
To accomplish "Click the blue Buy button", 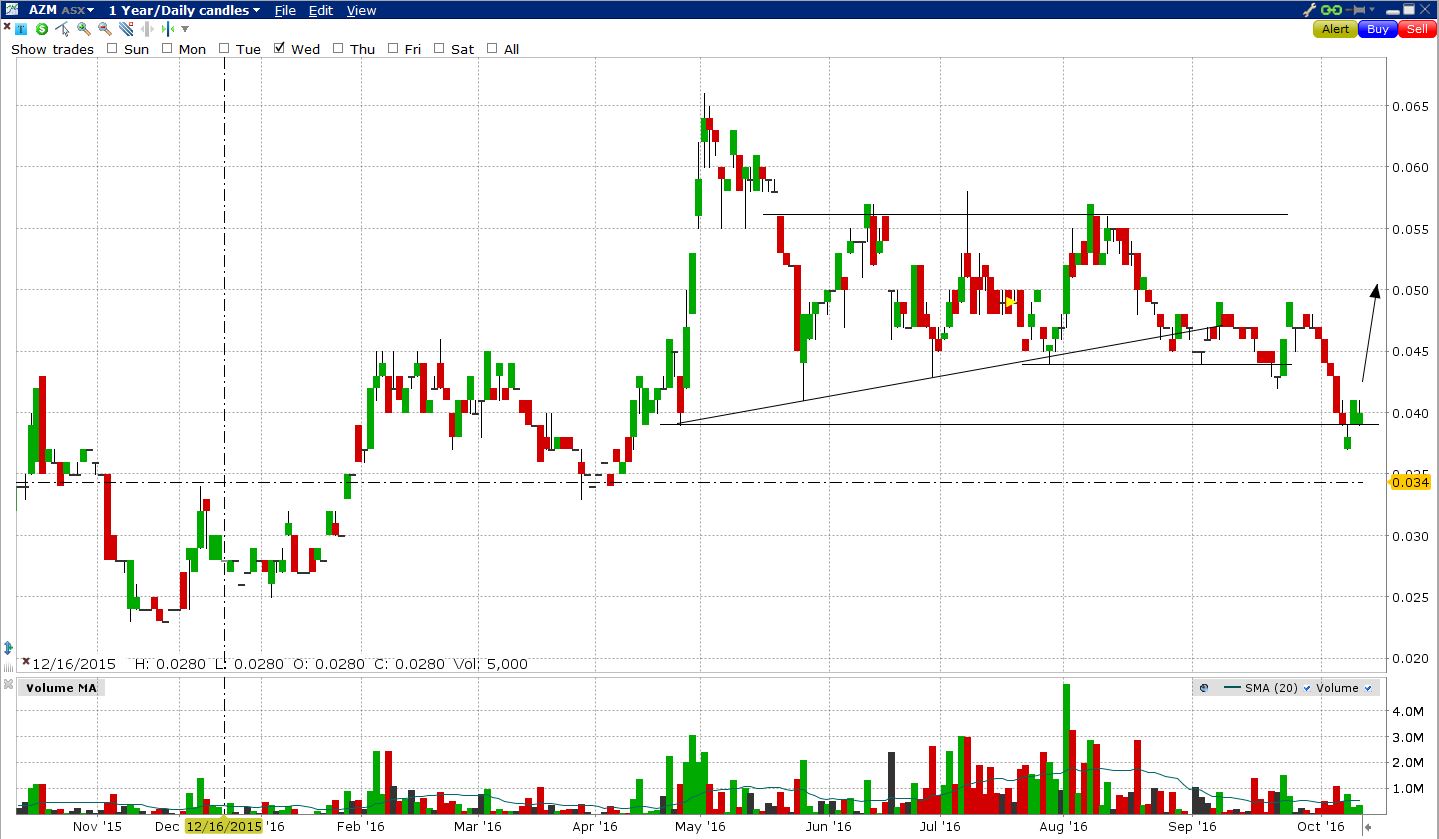I will pos(1378,29).
